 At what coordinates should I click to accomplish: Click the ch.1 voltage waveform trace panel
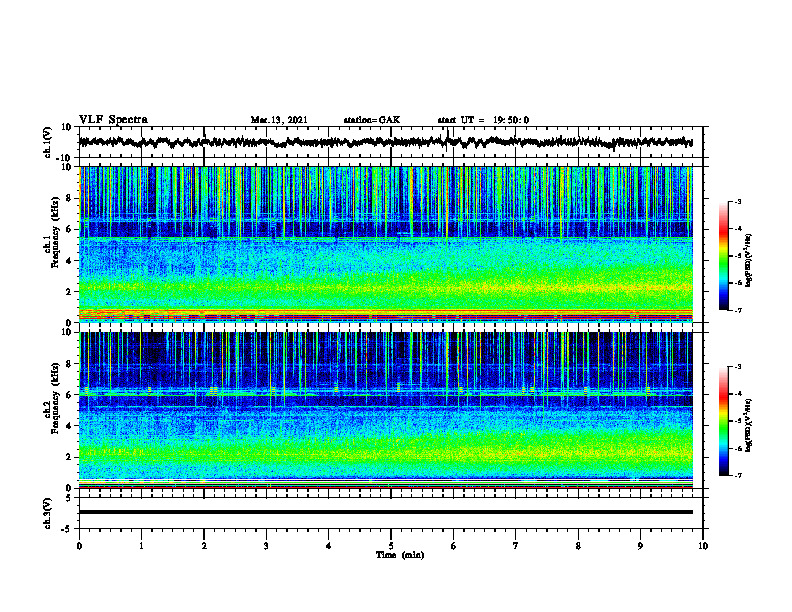pos(390,142)
